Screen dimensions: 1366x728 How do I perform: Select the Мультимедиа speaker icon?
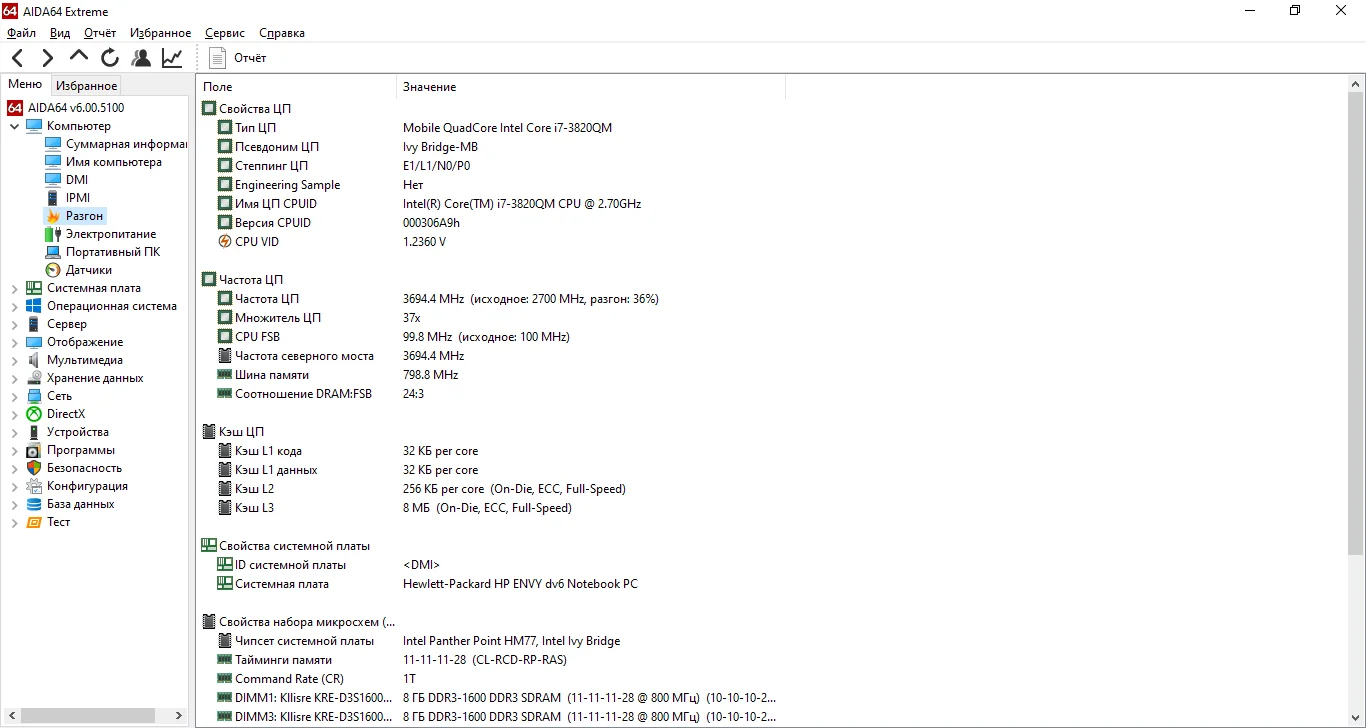tap(34, 360)
